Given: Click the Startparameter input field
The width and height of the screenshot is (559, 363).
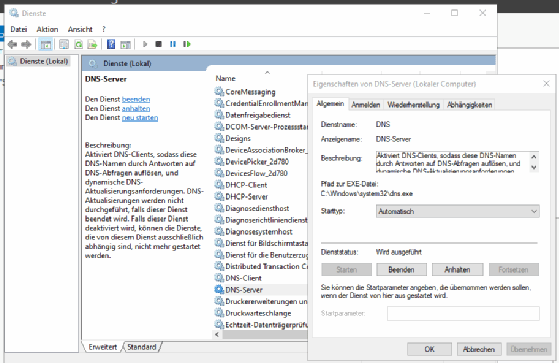Looking at the screenshot, I should pos(463,313).
